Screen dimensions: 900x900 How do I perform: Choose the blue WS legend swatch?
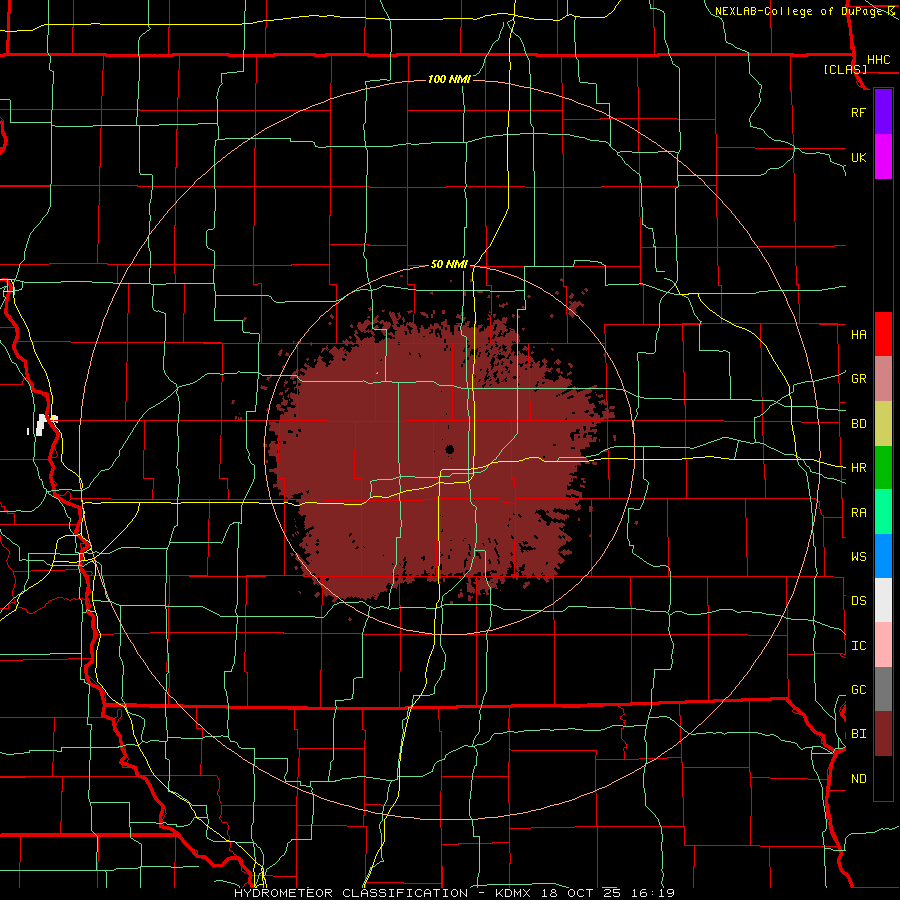point(883,556)
